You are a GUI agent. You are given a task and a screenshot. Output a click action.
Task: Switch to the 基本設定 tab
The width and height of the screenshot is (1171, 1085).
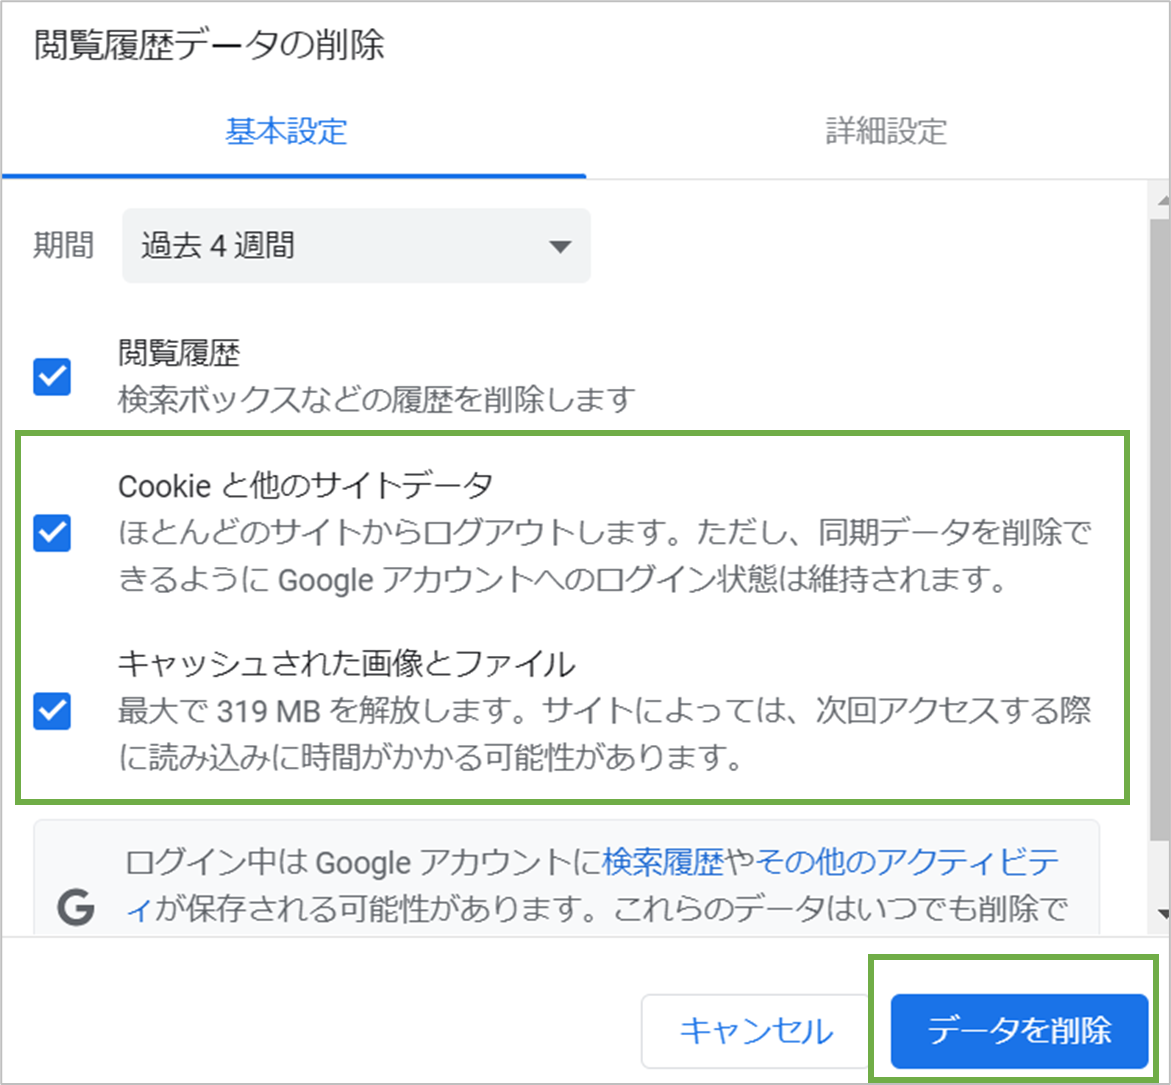(293, 131)
